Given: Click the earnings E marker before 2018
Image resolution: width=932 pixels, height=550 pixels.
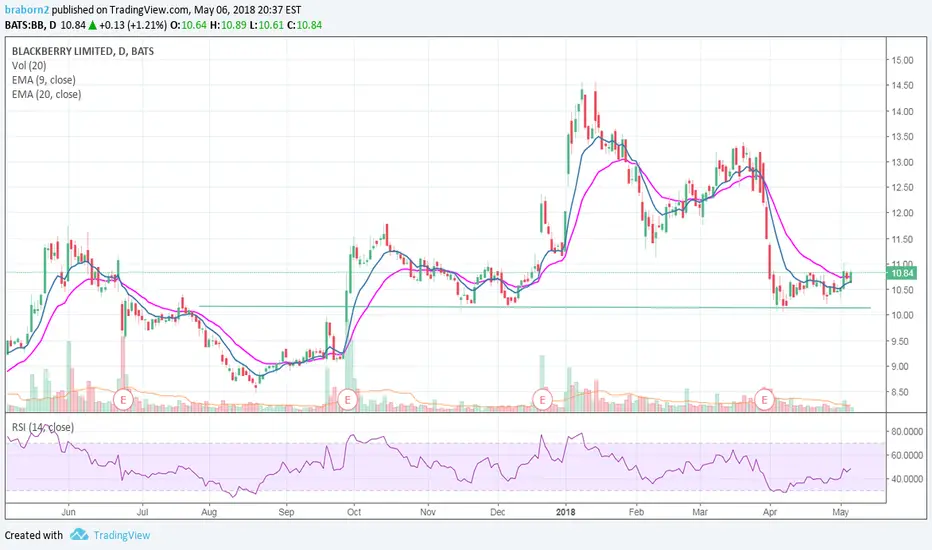Looking at the screenshot, I should pos(542,399).
